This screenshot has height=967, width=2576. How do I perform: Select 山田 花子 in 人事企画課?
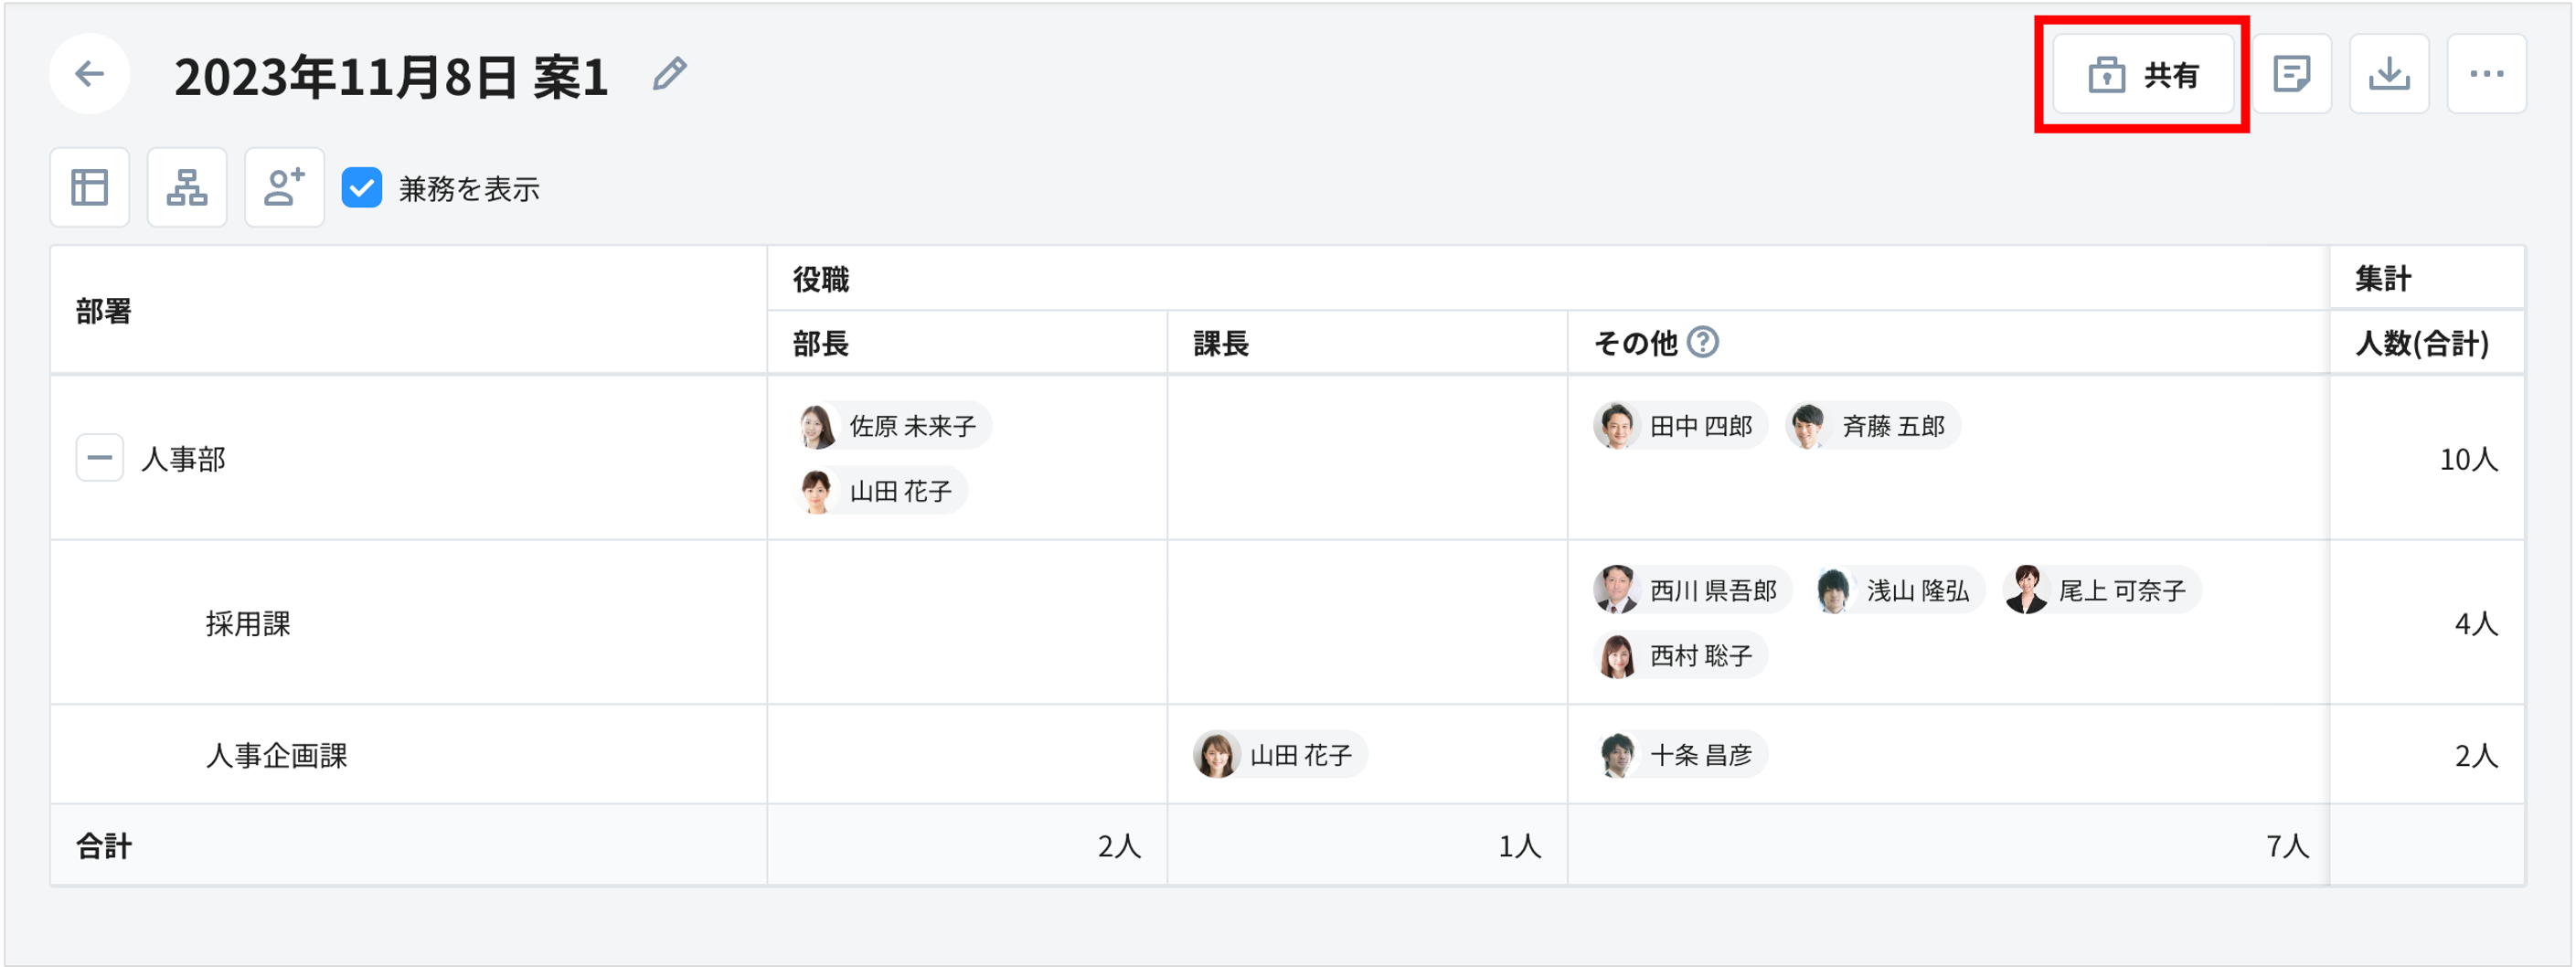[x=1276, y=755]
